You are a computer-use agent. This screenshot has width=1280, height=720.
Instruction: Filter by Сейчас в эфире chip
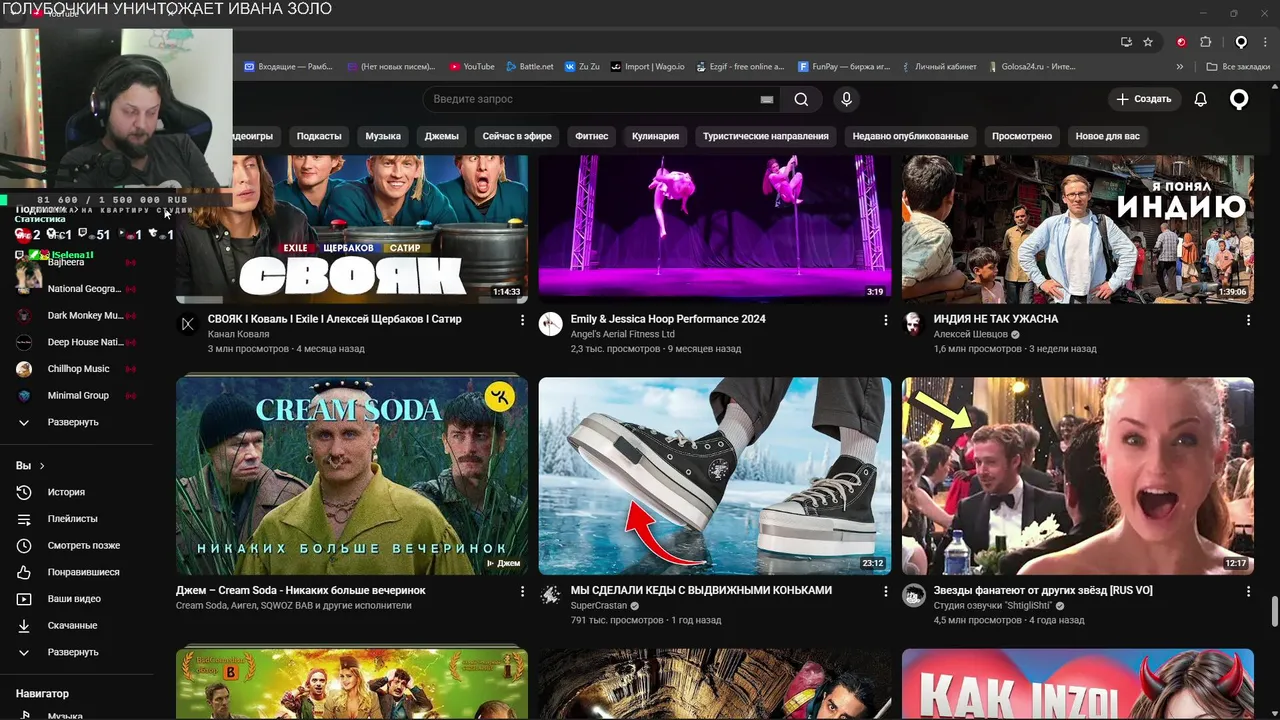click(x=517, y=136)
